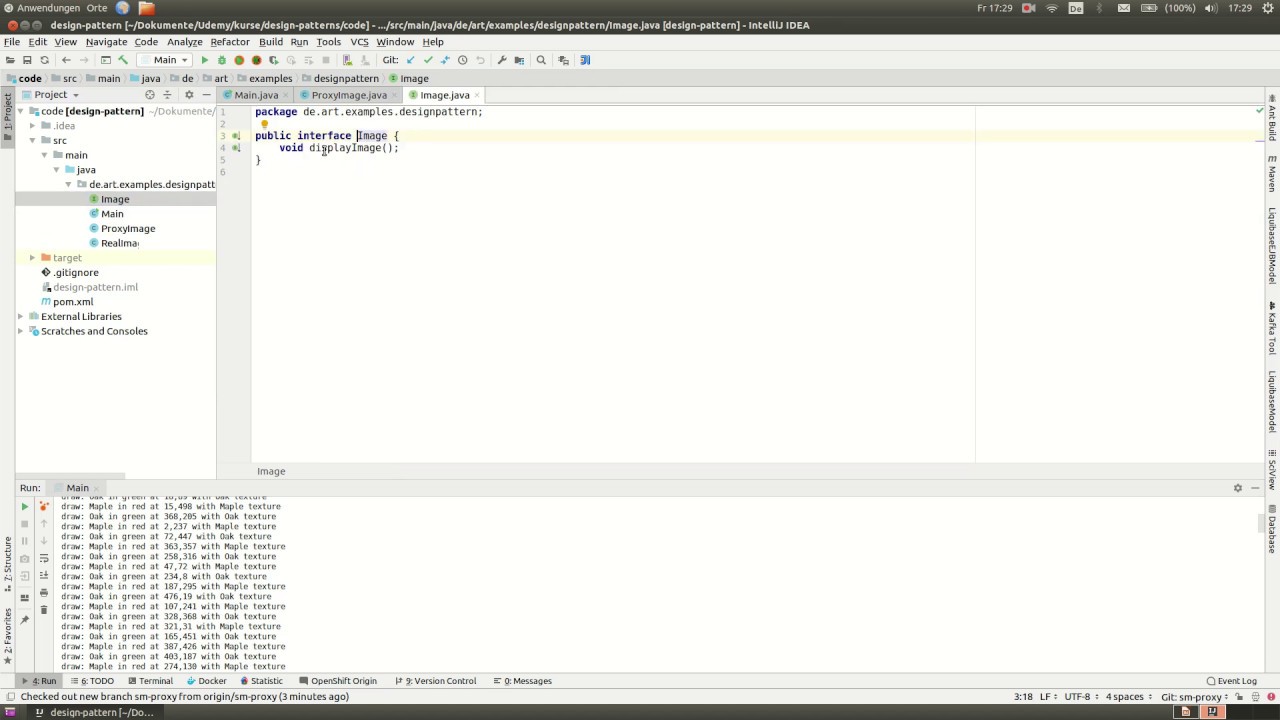Click designpattern in the navigation breadcrumb
This screenshot has height=720, width=1280.
click(x=346, y=78)
